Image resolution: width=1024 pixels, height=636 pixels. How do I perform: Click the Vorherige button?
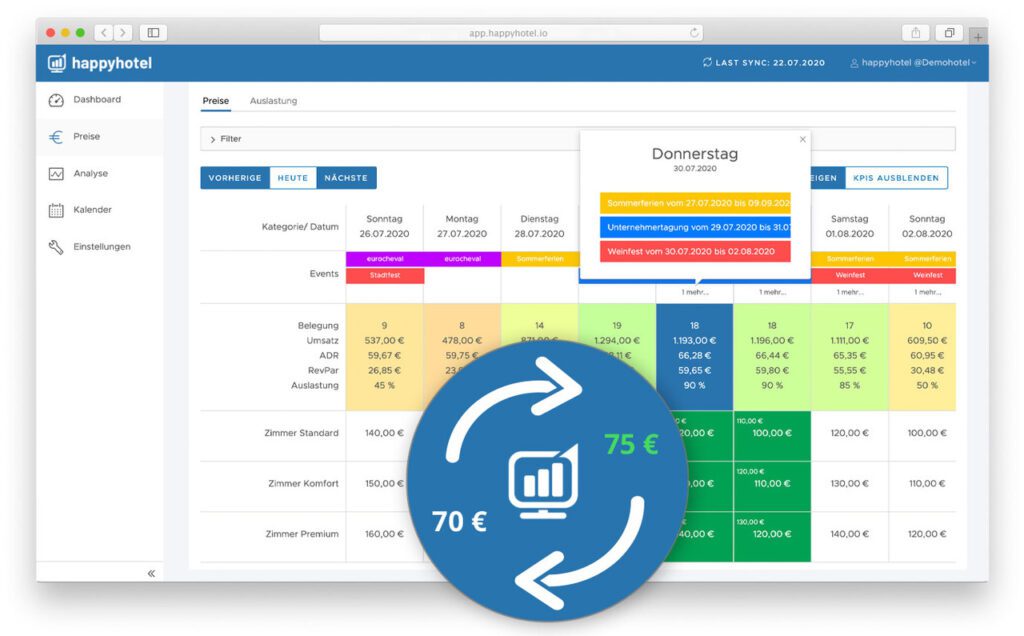pos(235,178)
